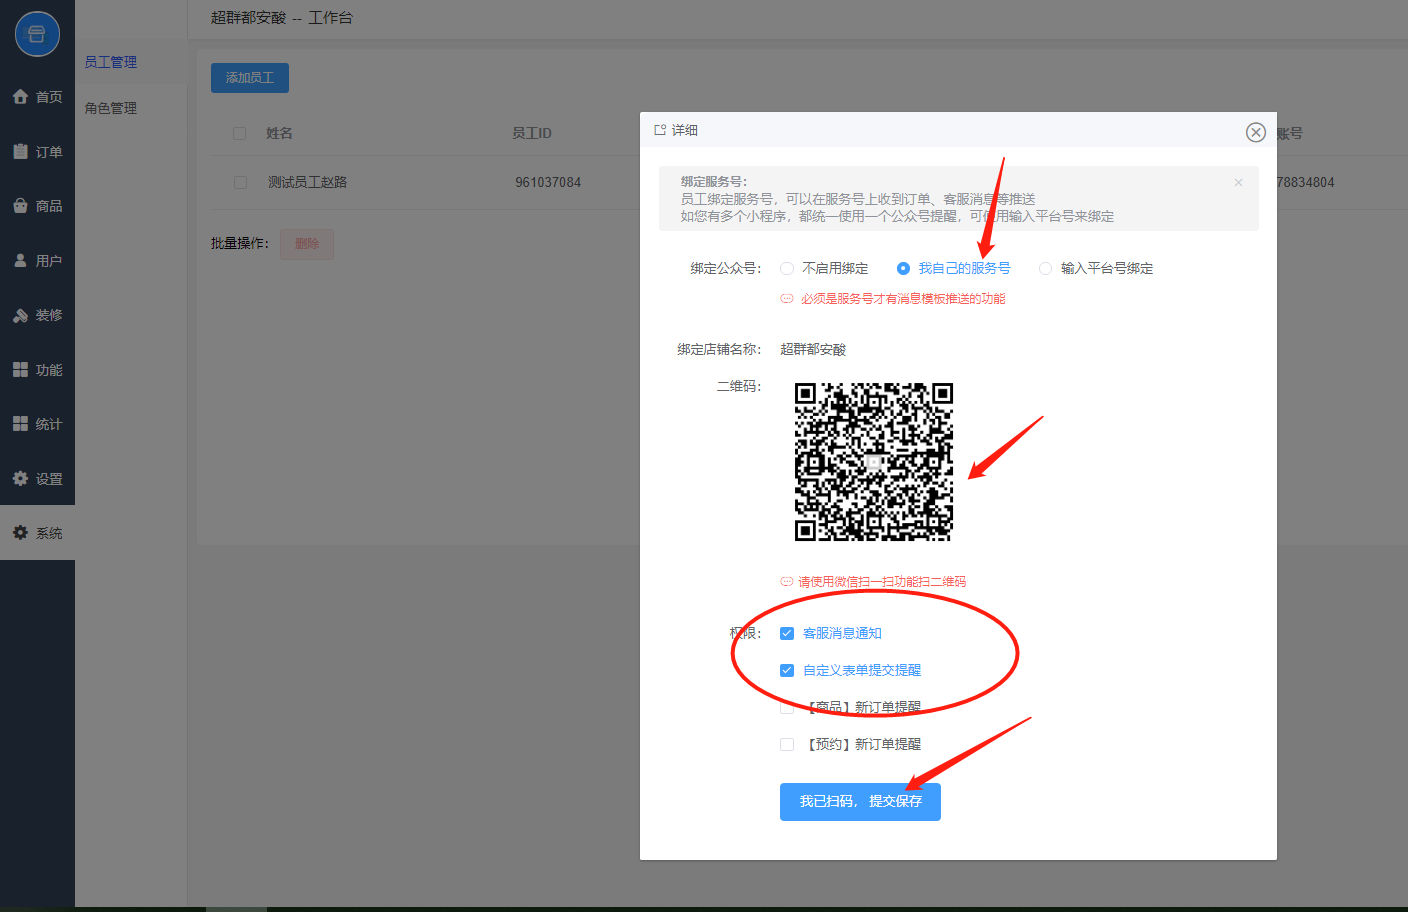Open the 首页 home menu item
The height and width of the screenshot is (912, 1408).
[x=37, y=97]
